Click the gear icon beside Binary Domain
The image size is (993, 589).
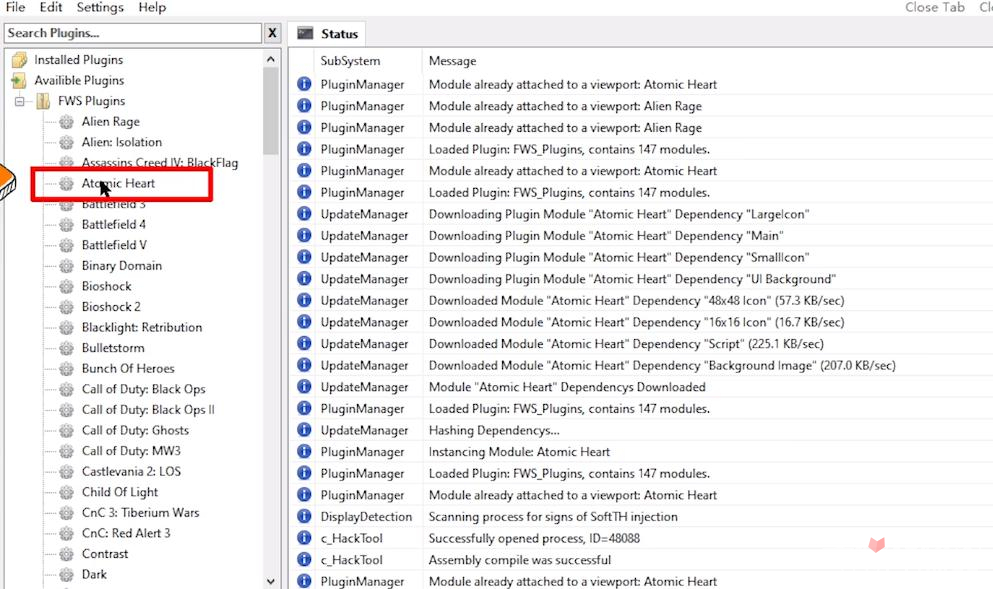(x=66, y=265)
